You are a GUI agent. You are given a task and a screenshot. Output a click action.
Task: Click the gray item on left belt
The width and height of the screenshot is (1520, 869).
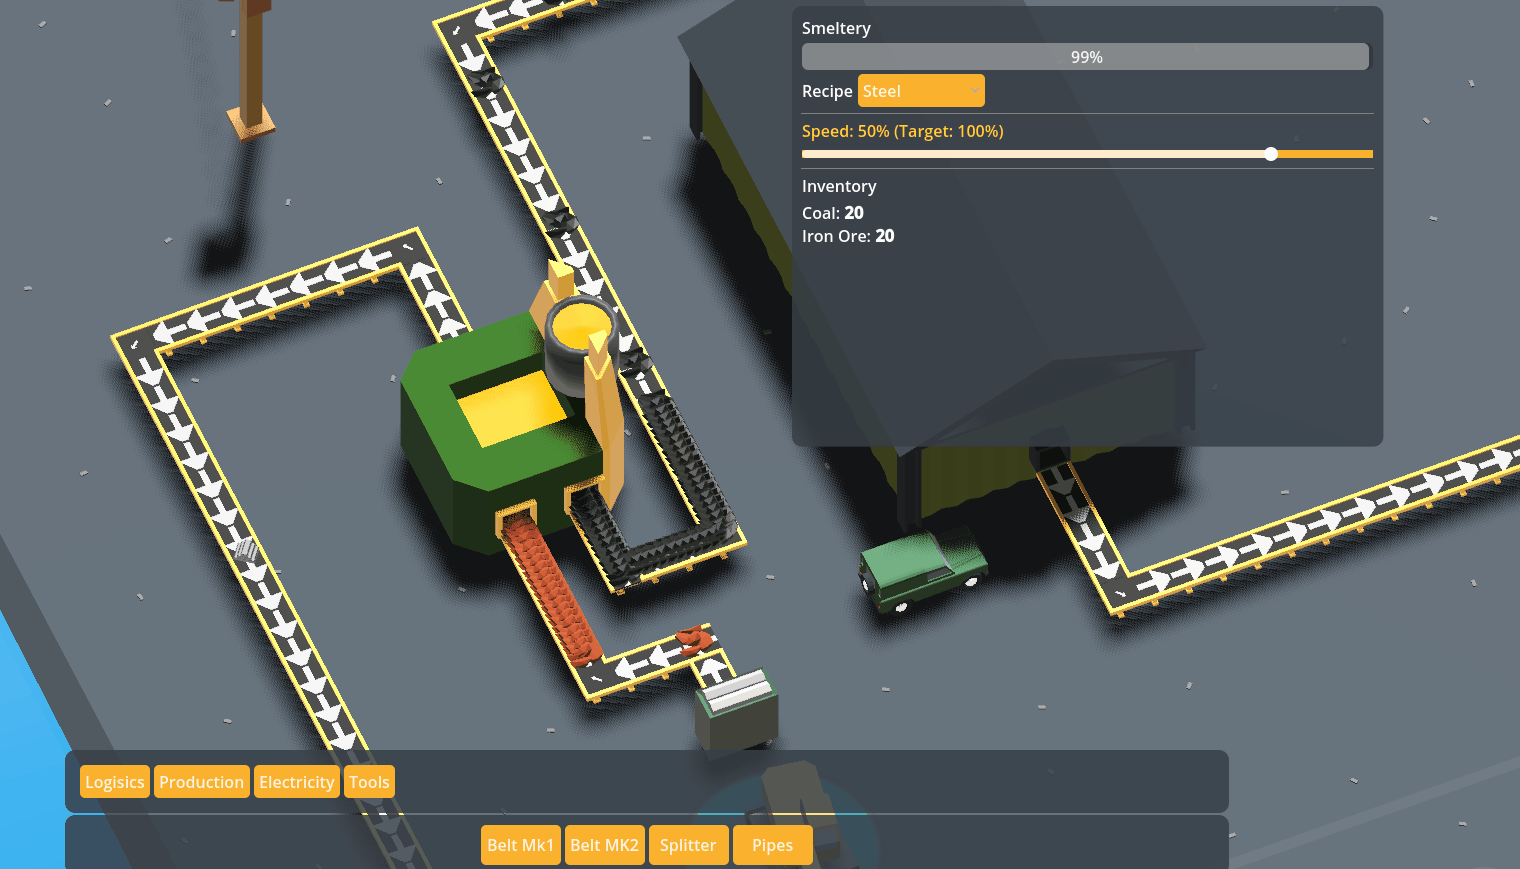(246, 549)
